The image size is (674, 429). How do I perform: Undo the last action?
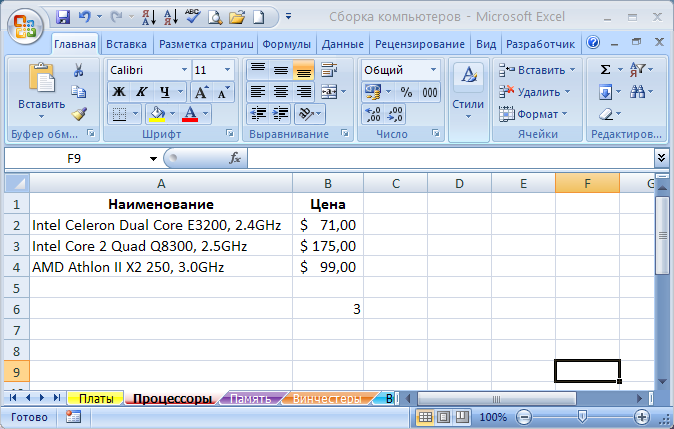click(x=85, y=17)
